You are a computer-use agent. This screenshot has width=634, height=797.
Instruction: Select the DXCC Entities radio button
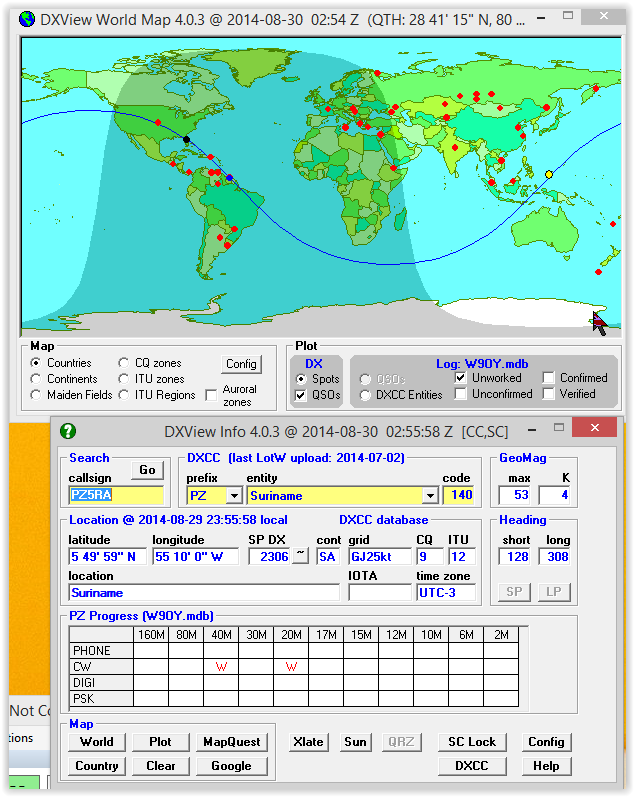365,395
